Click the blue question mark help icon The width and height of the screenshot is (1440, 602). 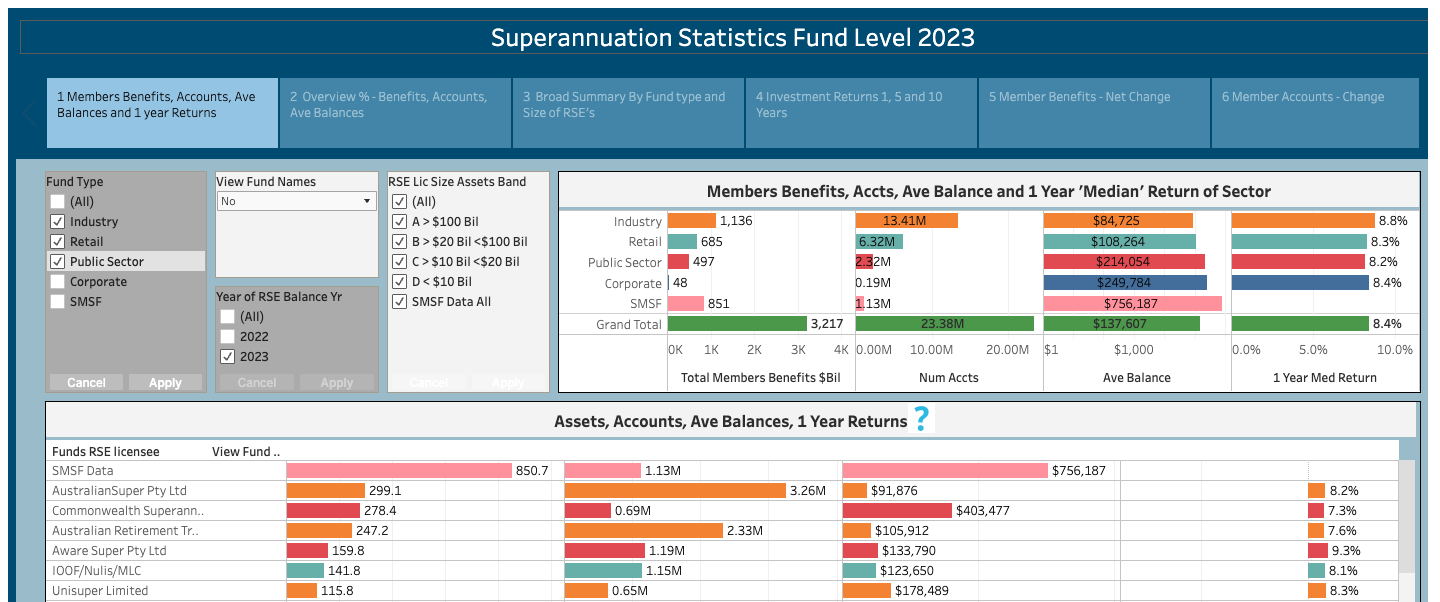pyautogui.click(x=922, y=420)
